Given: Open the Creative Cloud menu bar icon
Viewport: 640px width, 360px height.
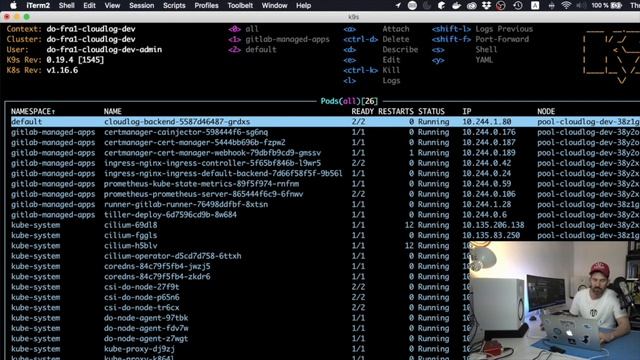Looking at the screenshot, I should [471, 5].
